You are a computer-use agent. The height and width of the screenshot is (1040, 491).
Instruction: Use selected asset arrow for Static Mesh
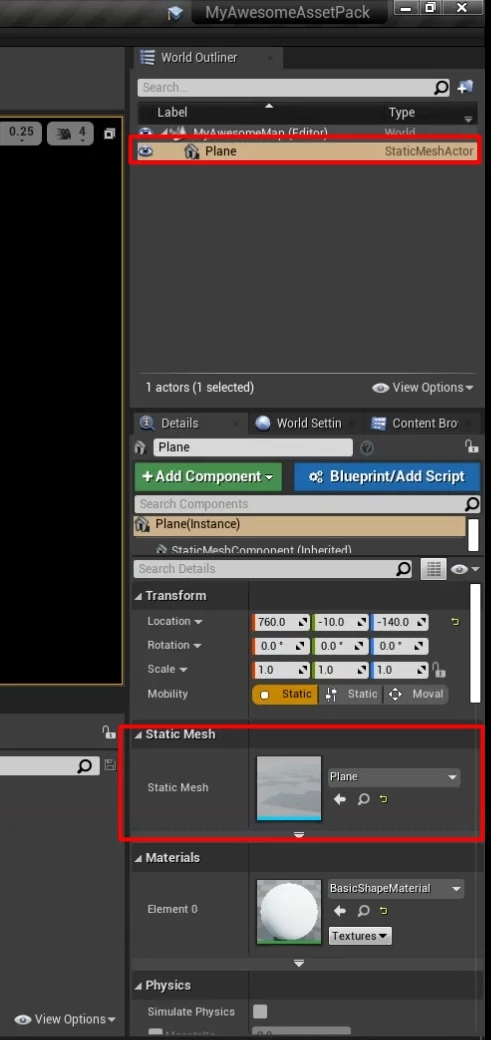[x=340, y=799]
